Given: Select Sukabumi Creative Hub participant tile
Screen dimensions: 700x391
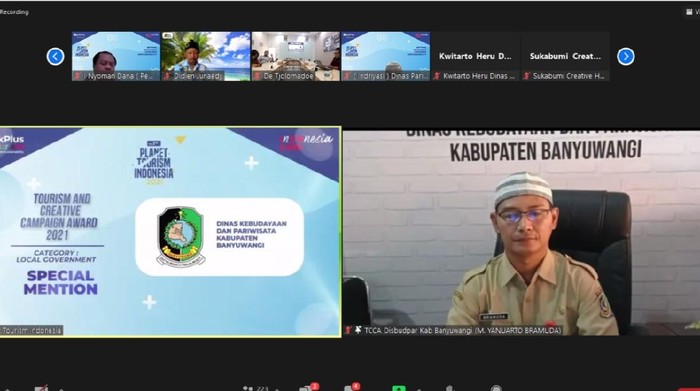Looking at the screenshot, I should pyautogui.click(x=566, y=56).
